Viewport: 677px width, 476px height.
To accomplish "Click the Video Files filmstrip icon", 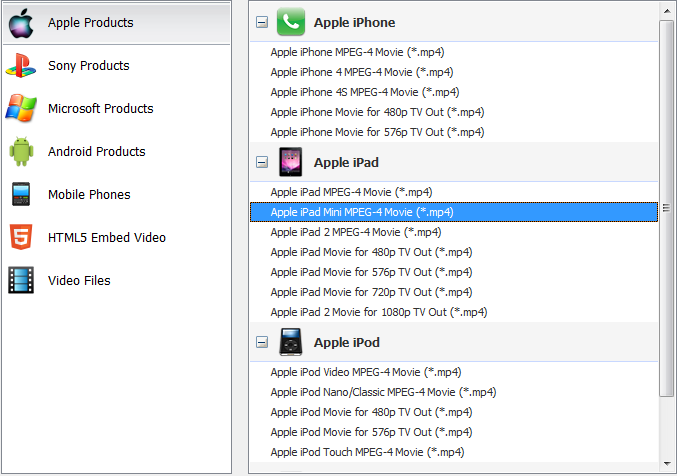I will tap(21, 280).
